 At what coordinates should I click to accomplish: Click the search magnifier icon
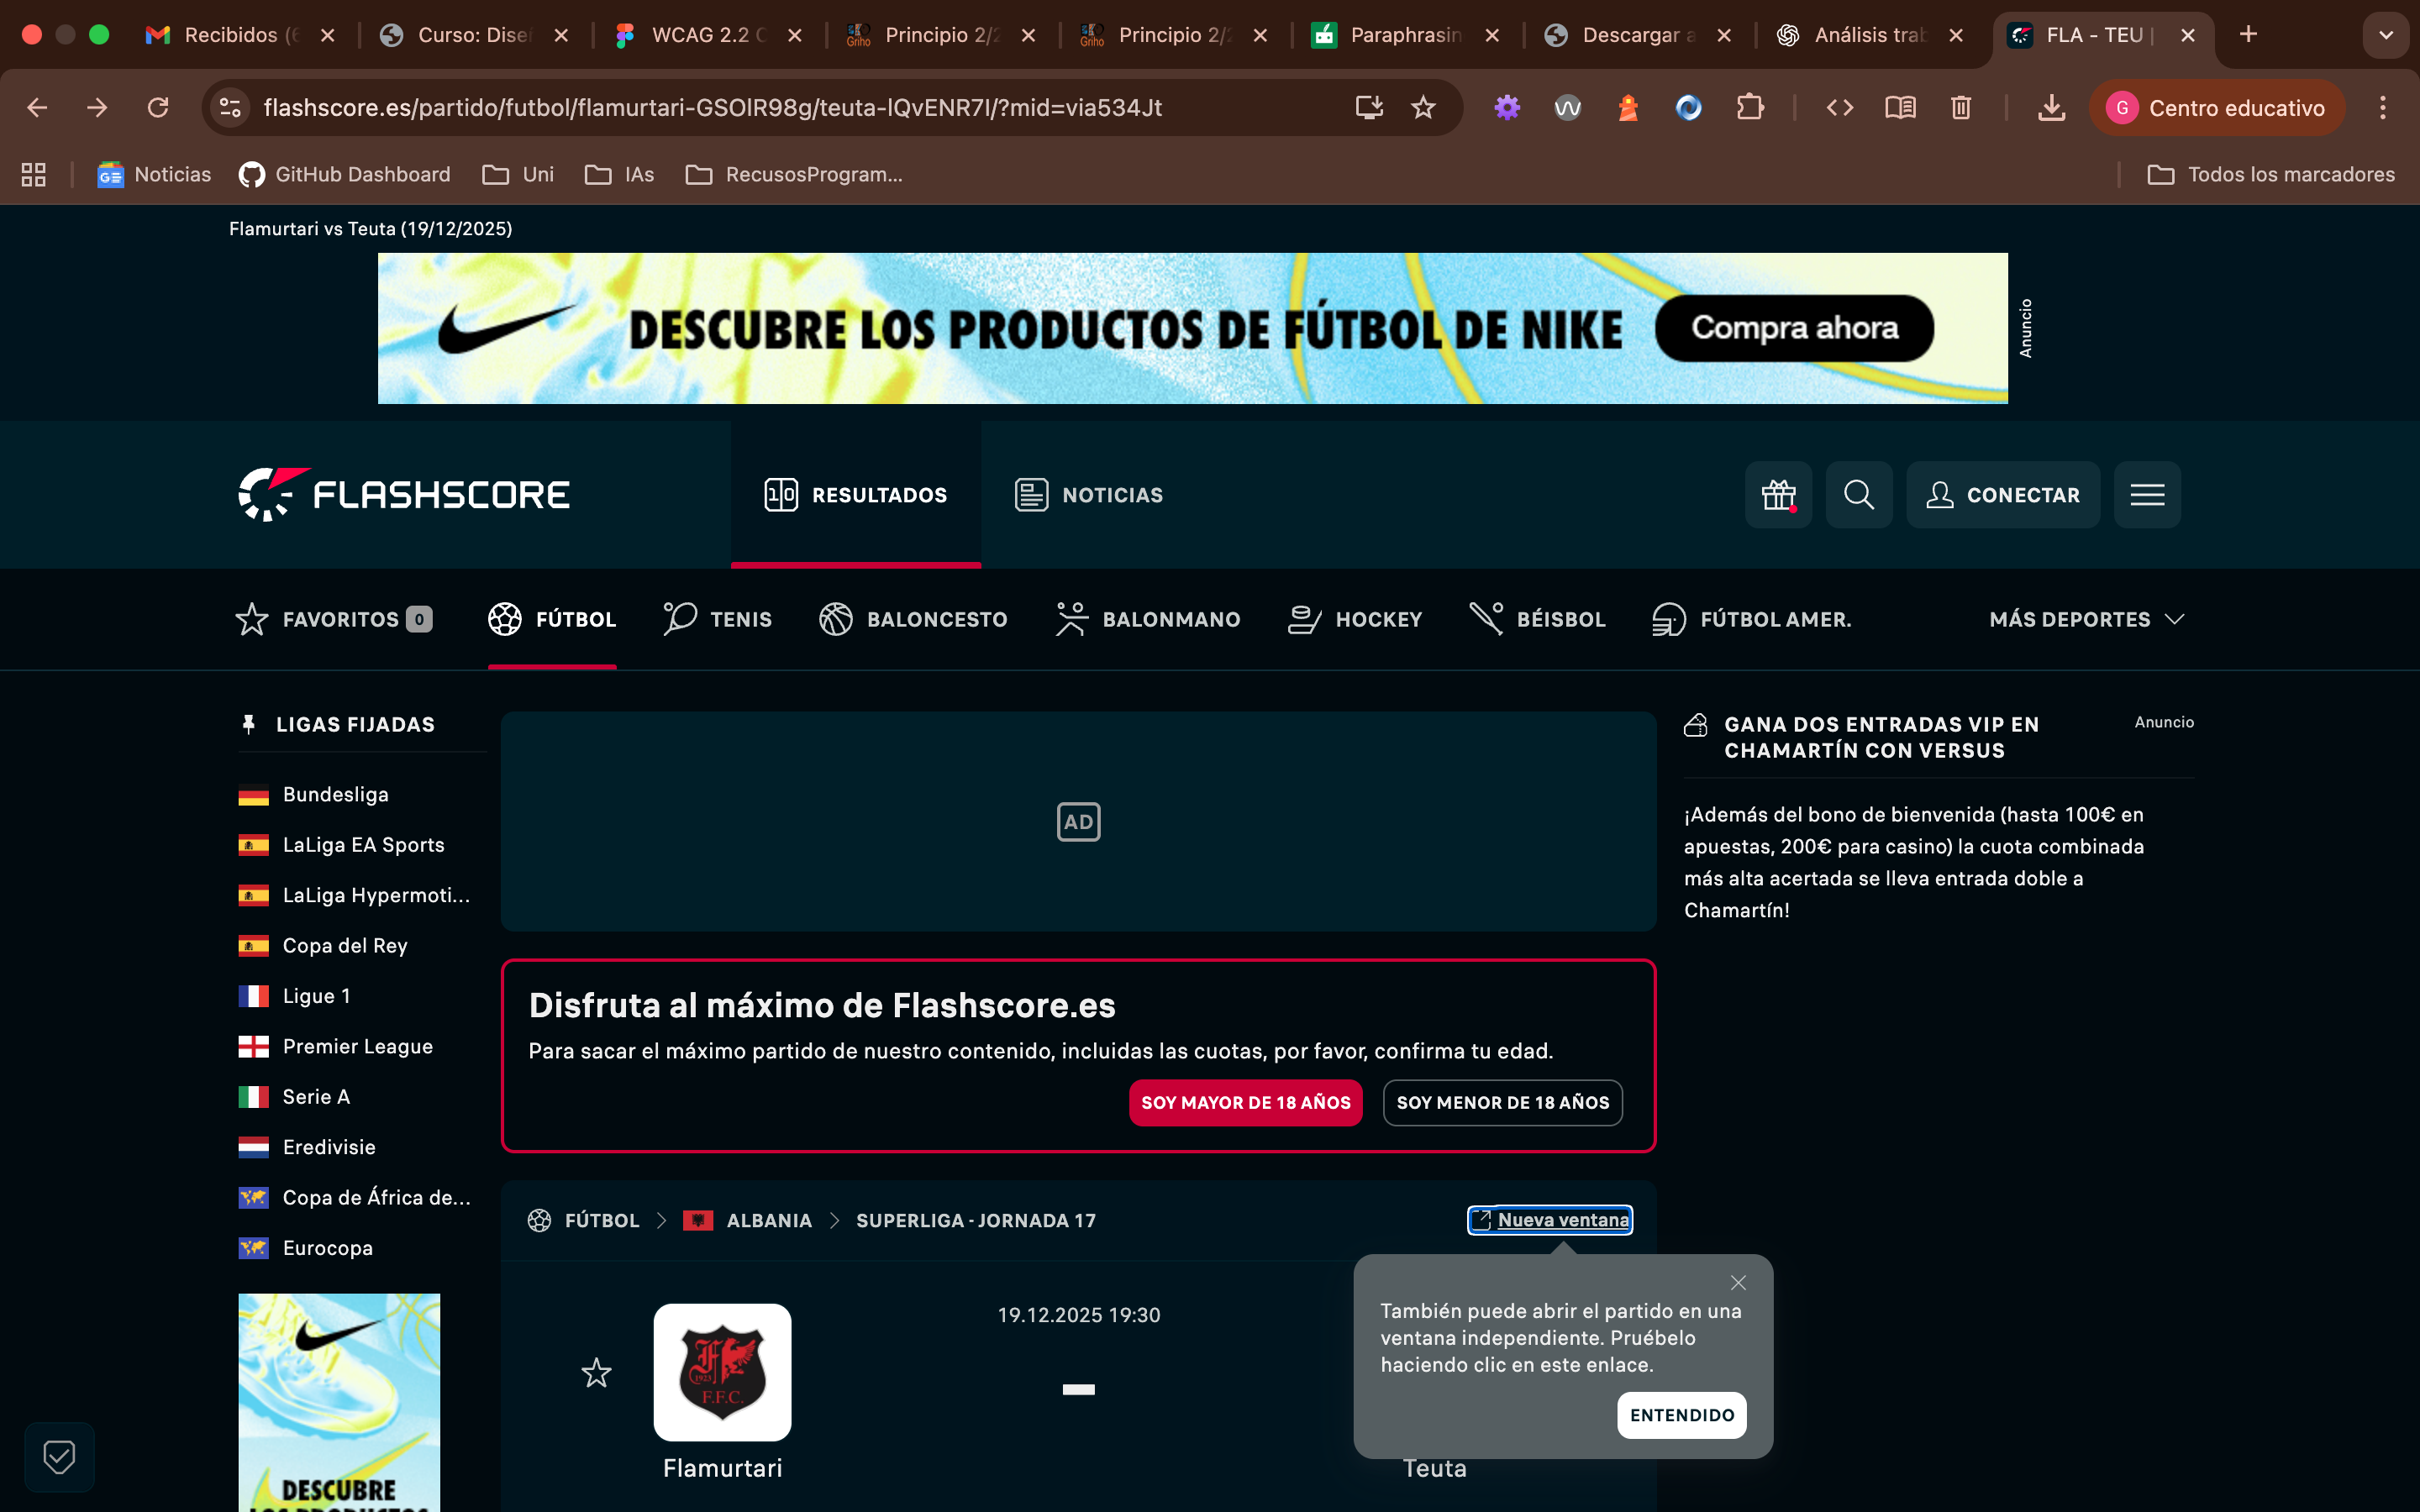point(1858,494)
